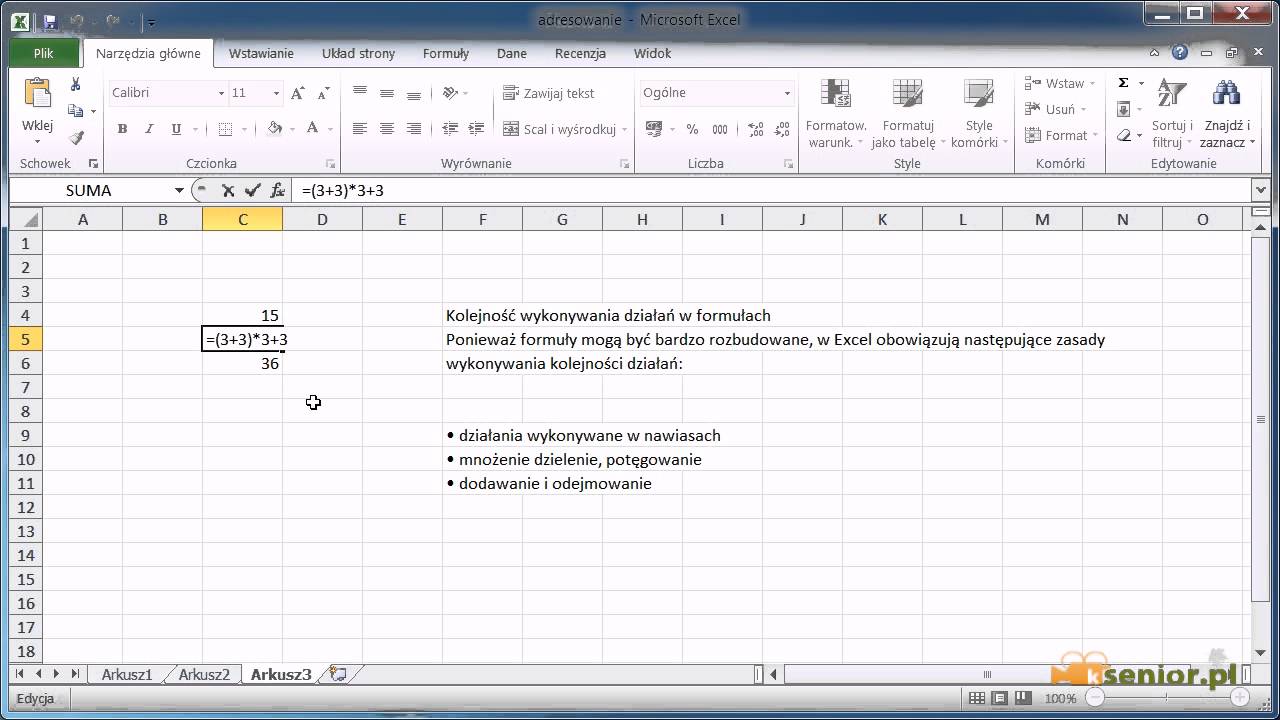Switch to Dane tab

512,54
